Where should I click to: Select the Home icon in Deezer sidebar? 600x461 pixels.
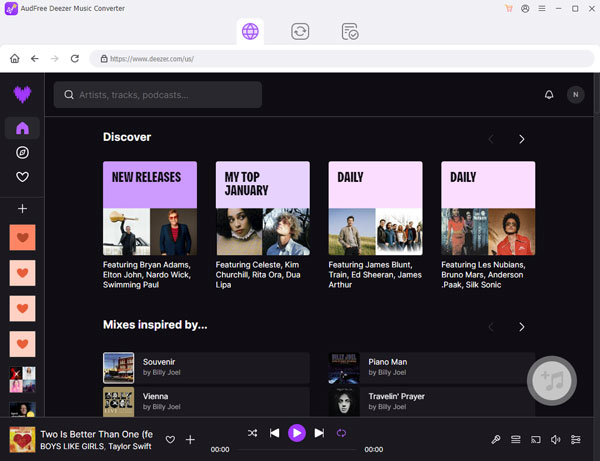coord(22,128)
